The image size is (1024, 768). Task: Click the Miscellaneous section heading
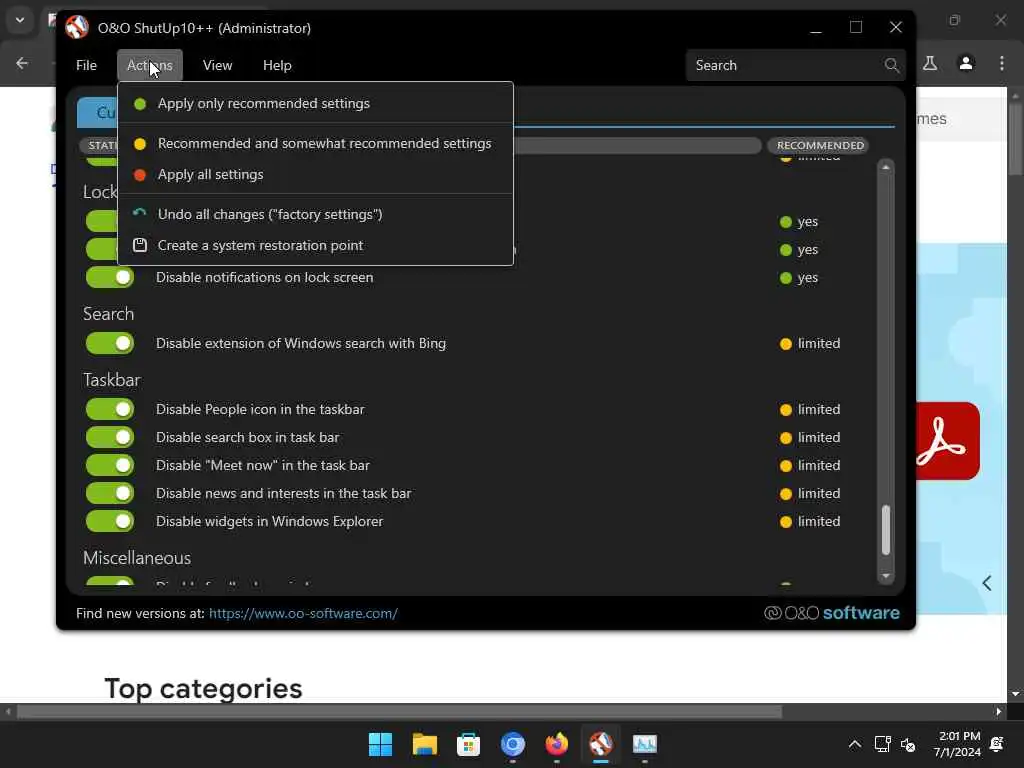137,558
